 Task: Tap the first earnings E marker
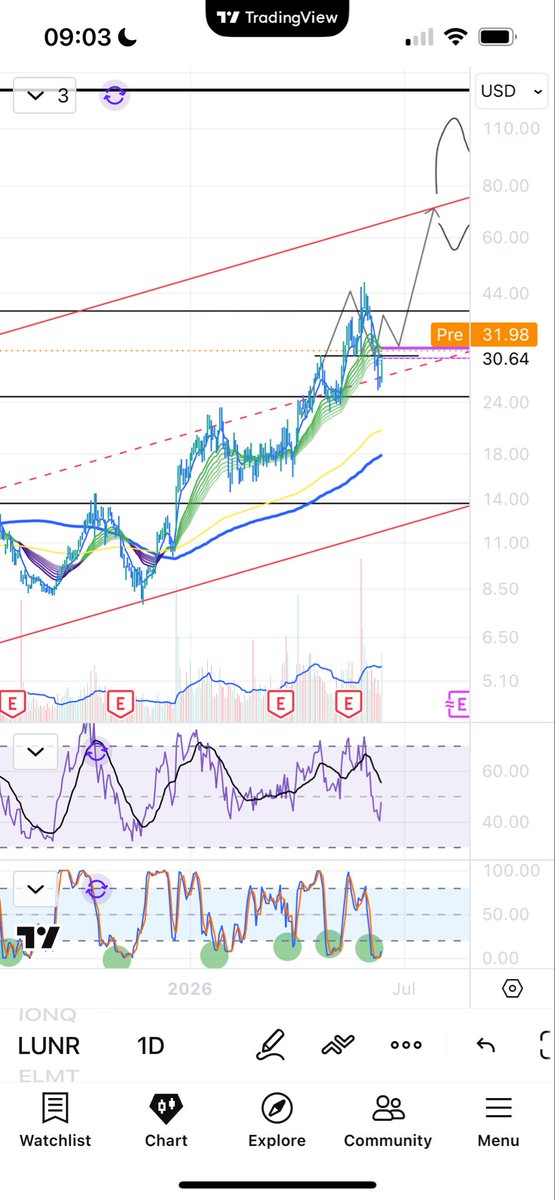14,703
